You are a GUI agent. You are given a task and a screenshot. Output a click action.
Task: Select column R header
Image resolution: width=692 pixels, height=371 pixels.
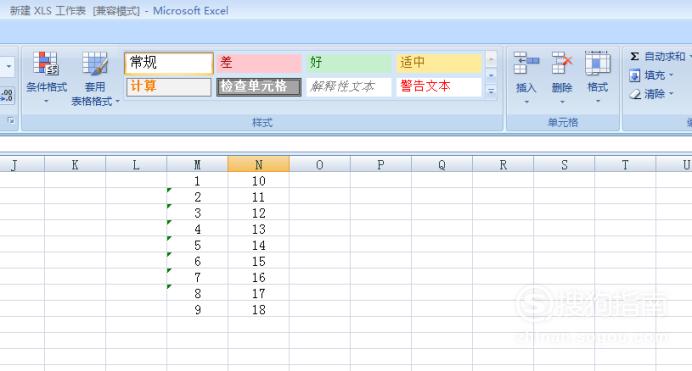[x=503, y=165]
